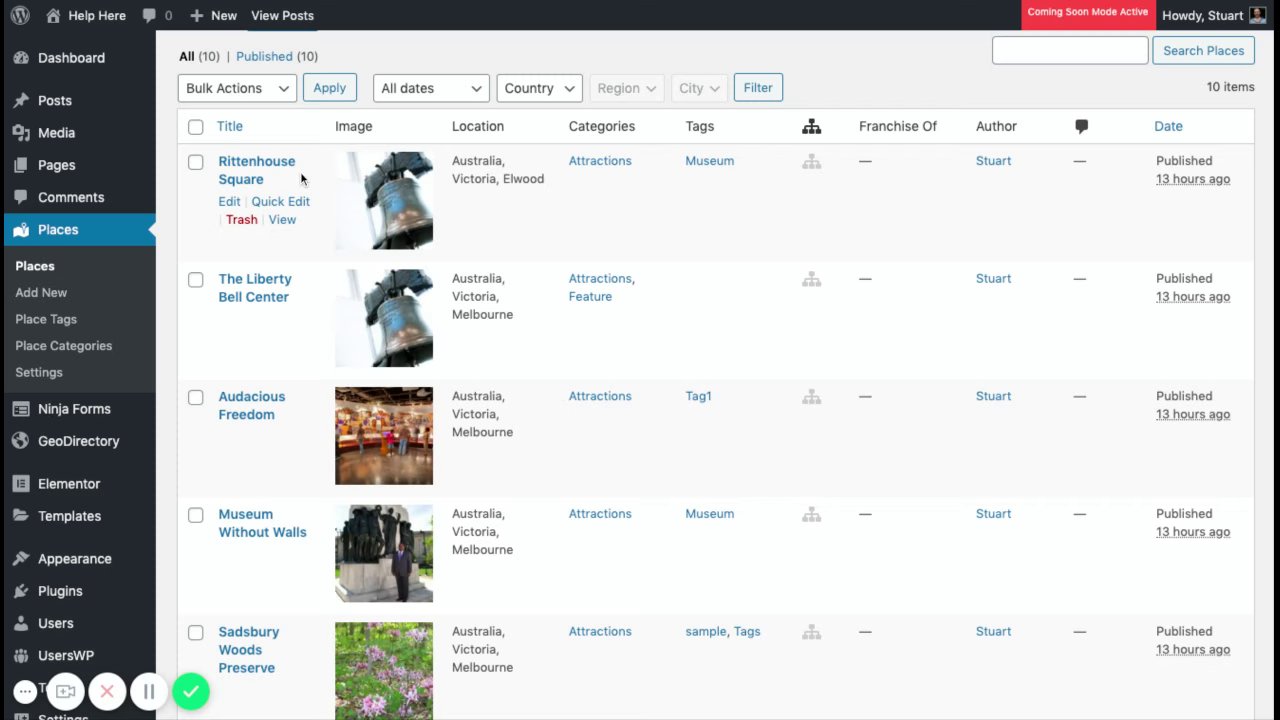Click the WordPress logo icon
The width and height of the screenshot is (1280, 720).
[20, 15]
